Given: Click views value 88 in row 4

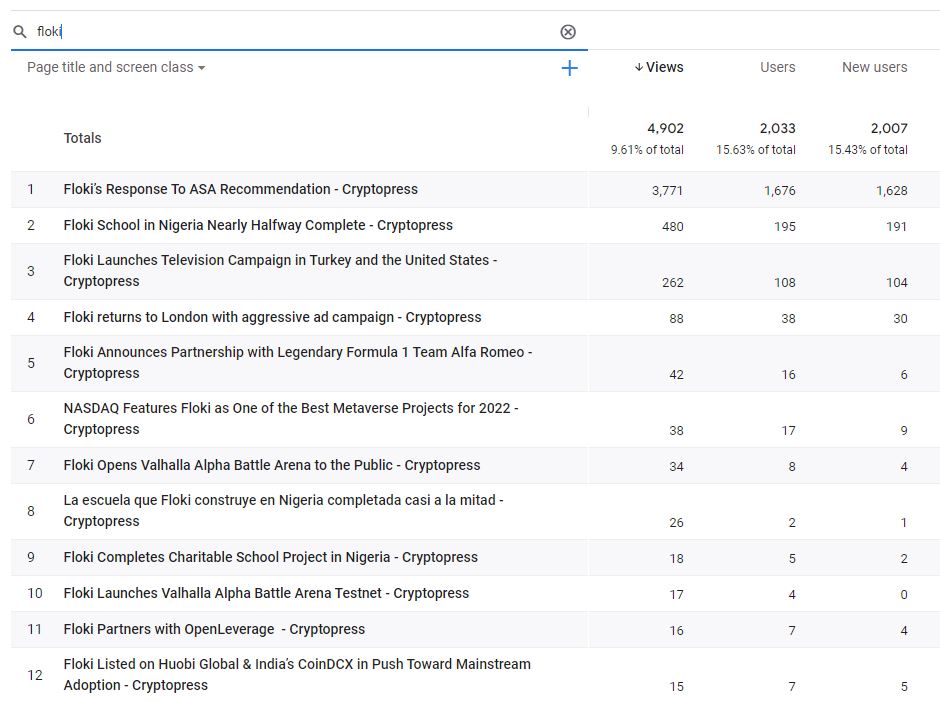Looking at the screenshot, I should (x=676, y=319).
